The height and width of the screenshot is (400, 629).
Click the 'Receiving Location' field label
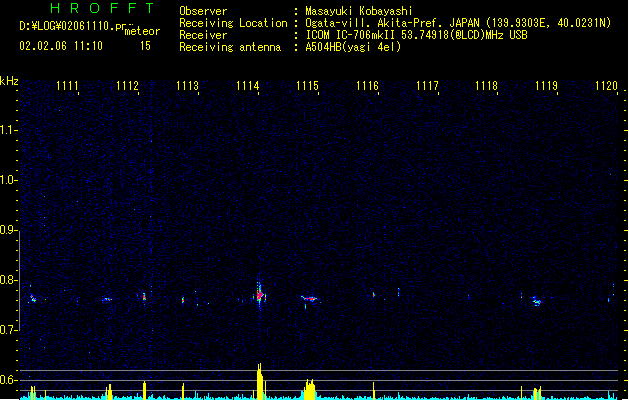click(x=233, y=23)
